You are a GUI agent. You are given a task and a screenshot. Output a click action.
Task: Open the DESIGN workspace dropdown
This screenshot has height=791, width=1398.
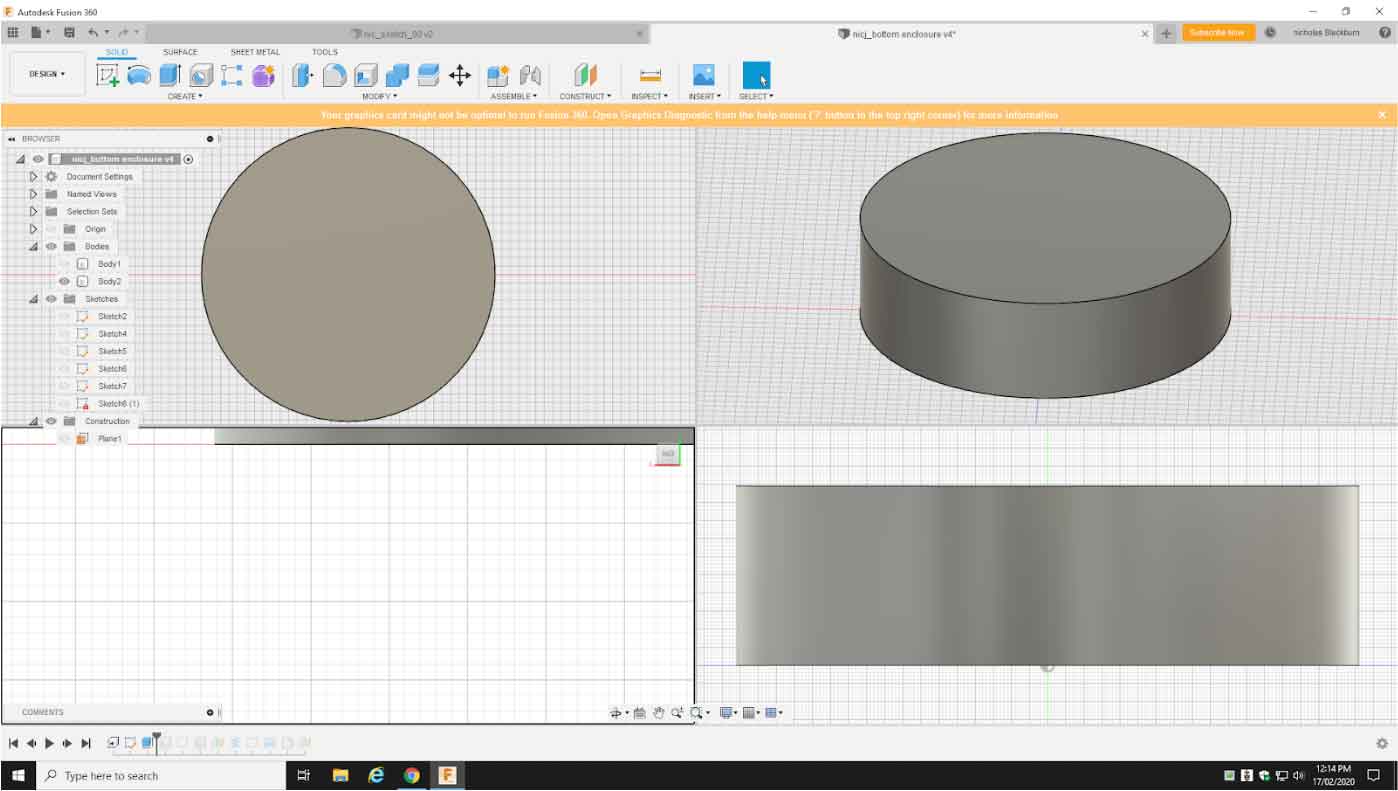click(47, 74)
